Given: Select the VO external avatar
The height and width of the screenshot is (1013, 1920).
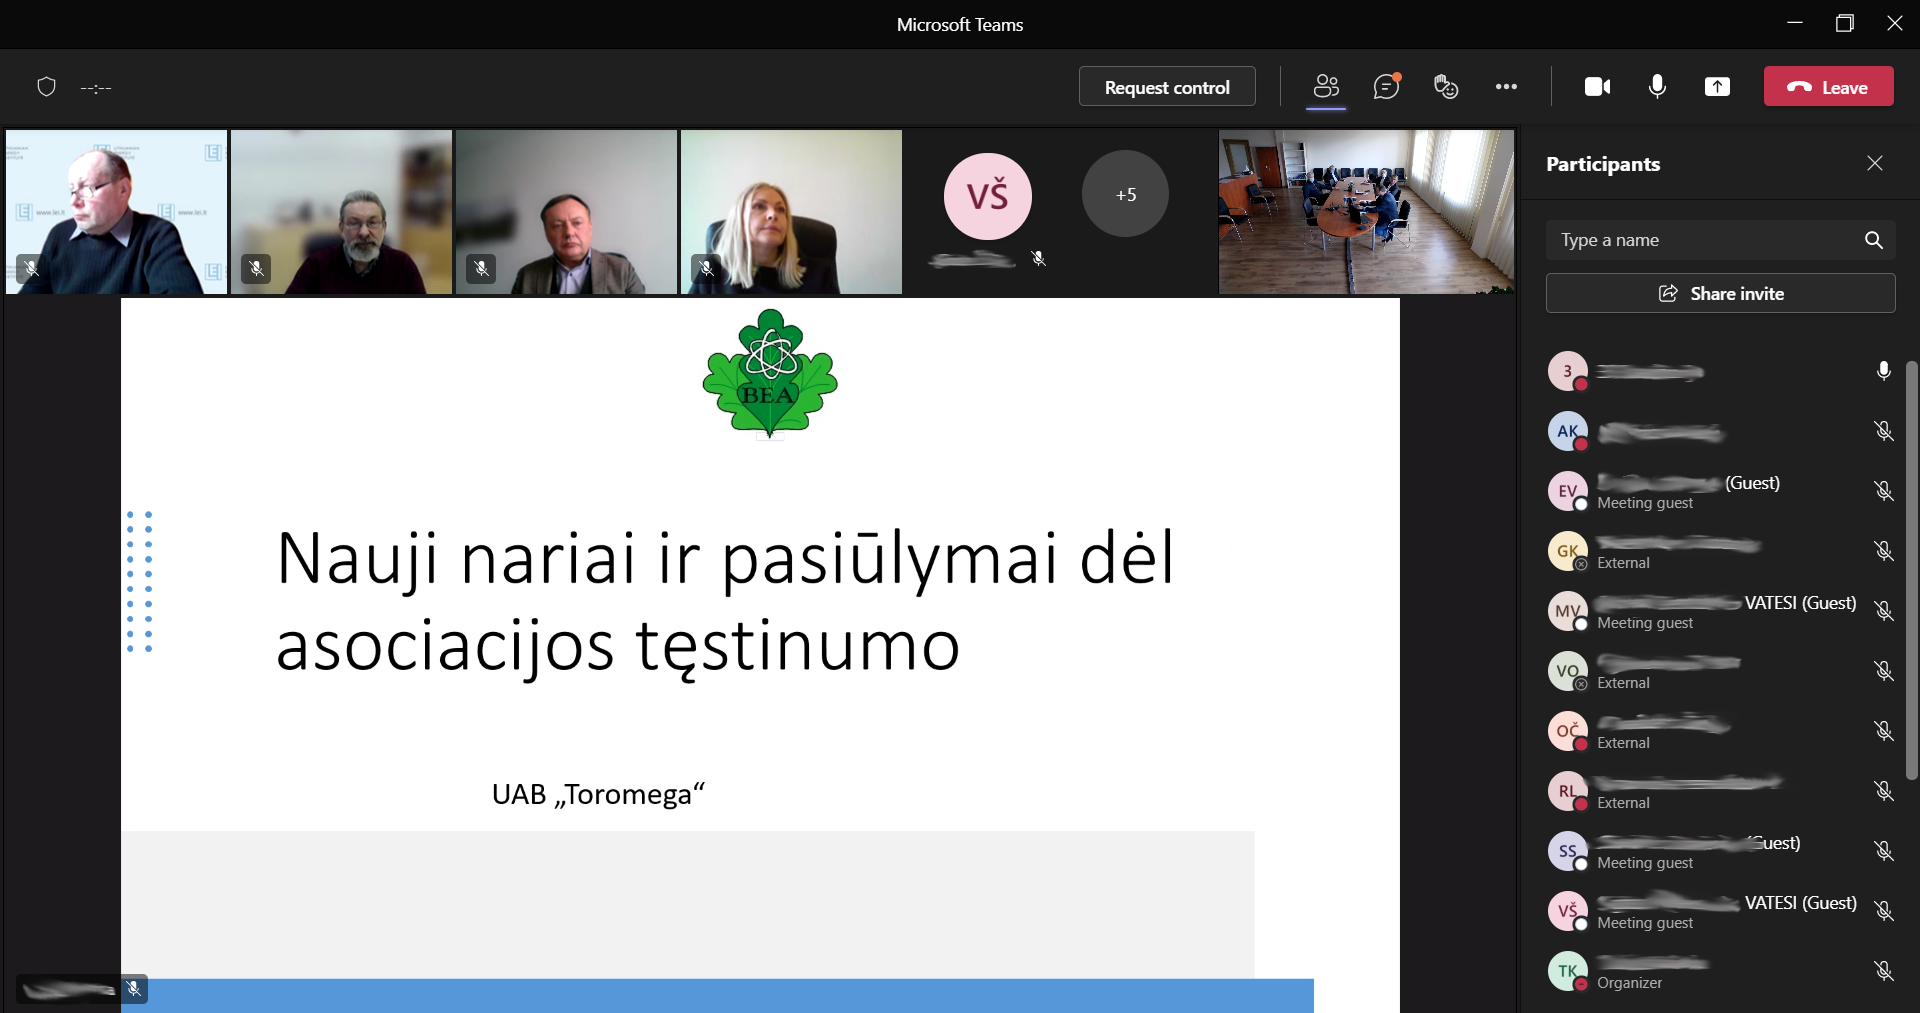Looking at the screenshot, I should point(1567,671).
